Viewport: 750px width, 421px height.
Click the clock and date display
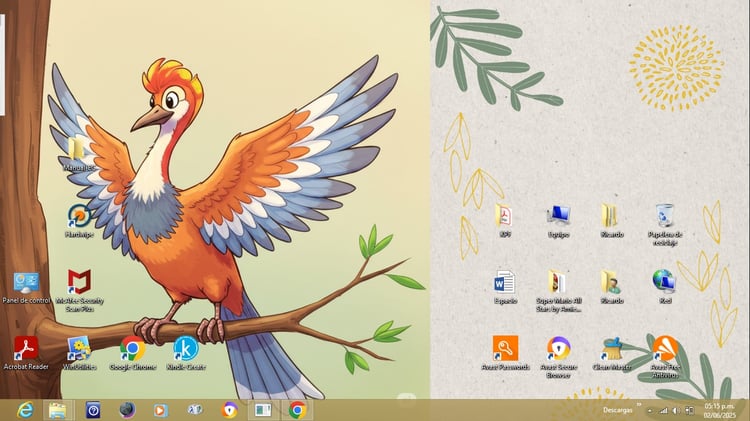click(719, 410)
